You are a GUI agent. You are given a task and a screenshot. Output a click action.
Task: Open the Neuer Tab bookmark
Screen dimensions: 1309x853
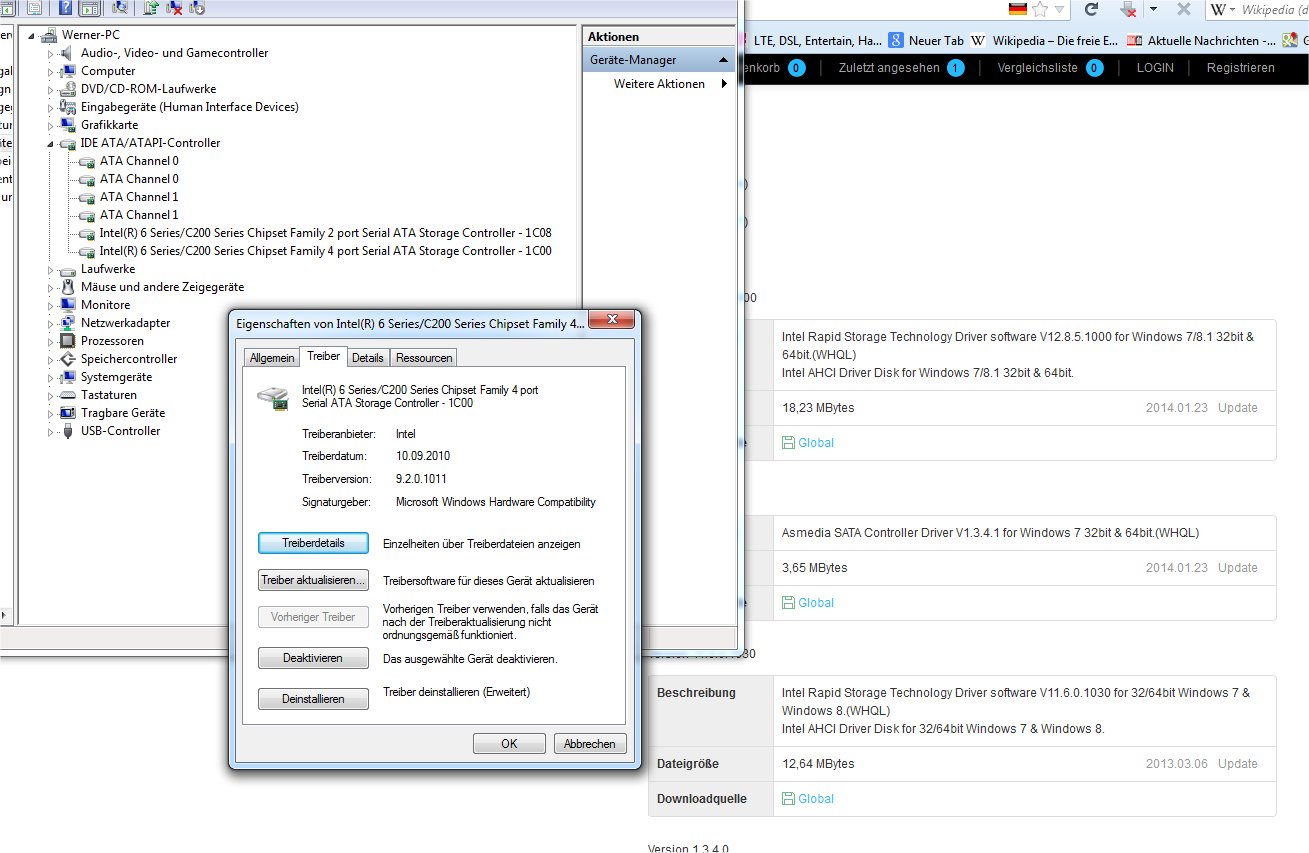pyautogui.click(x=926, y=41)
